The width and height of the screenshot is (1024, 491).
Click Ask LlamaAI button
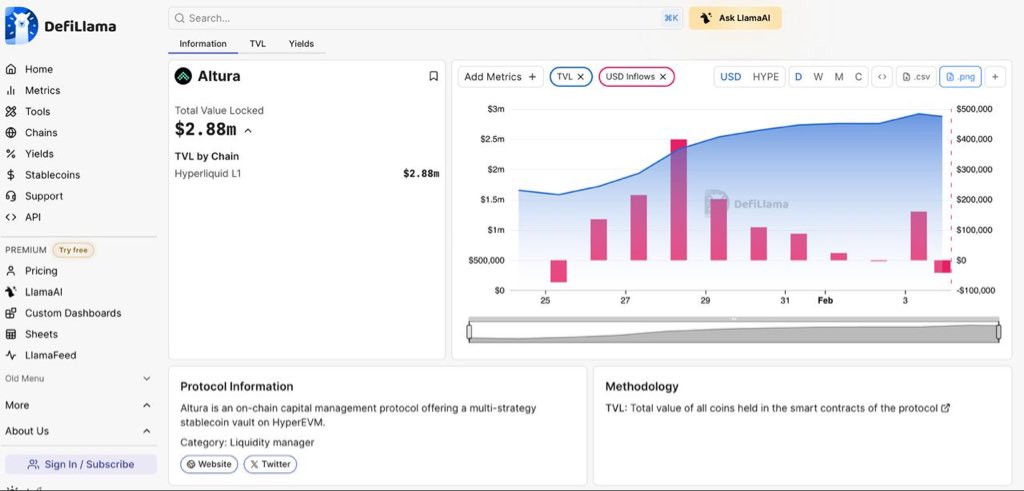735,18
